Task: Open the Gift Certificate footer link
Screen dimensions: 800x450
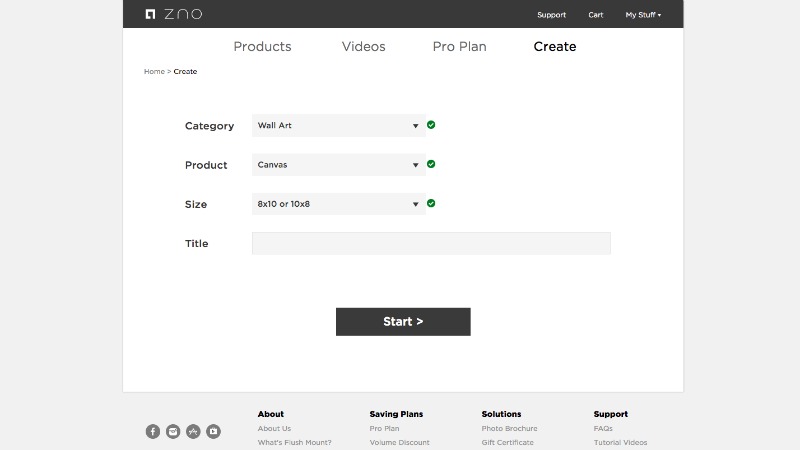Action: coord(508,442)
